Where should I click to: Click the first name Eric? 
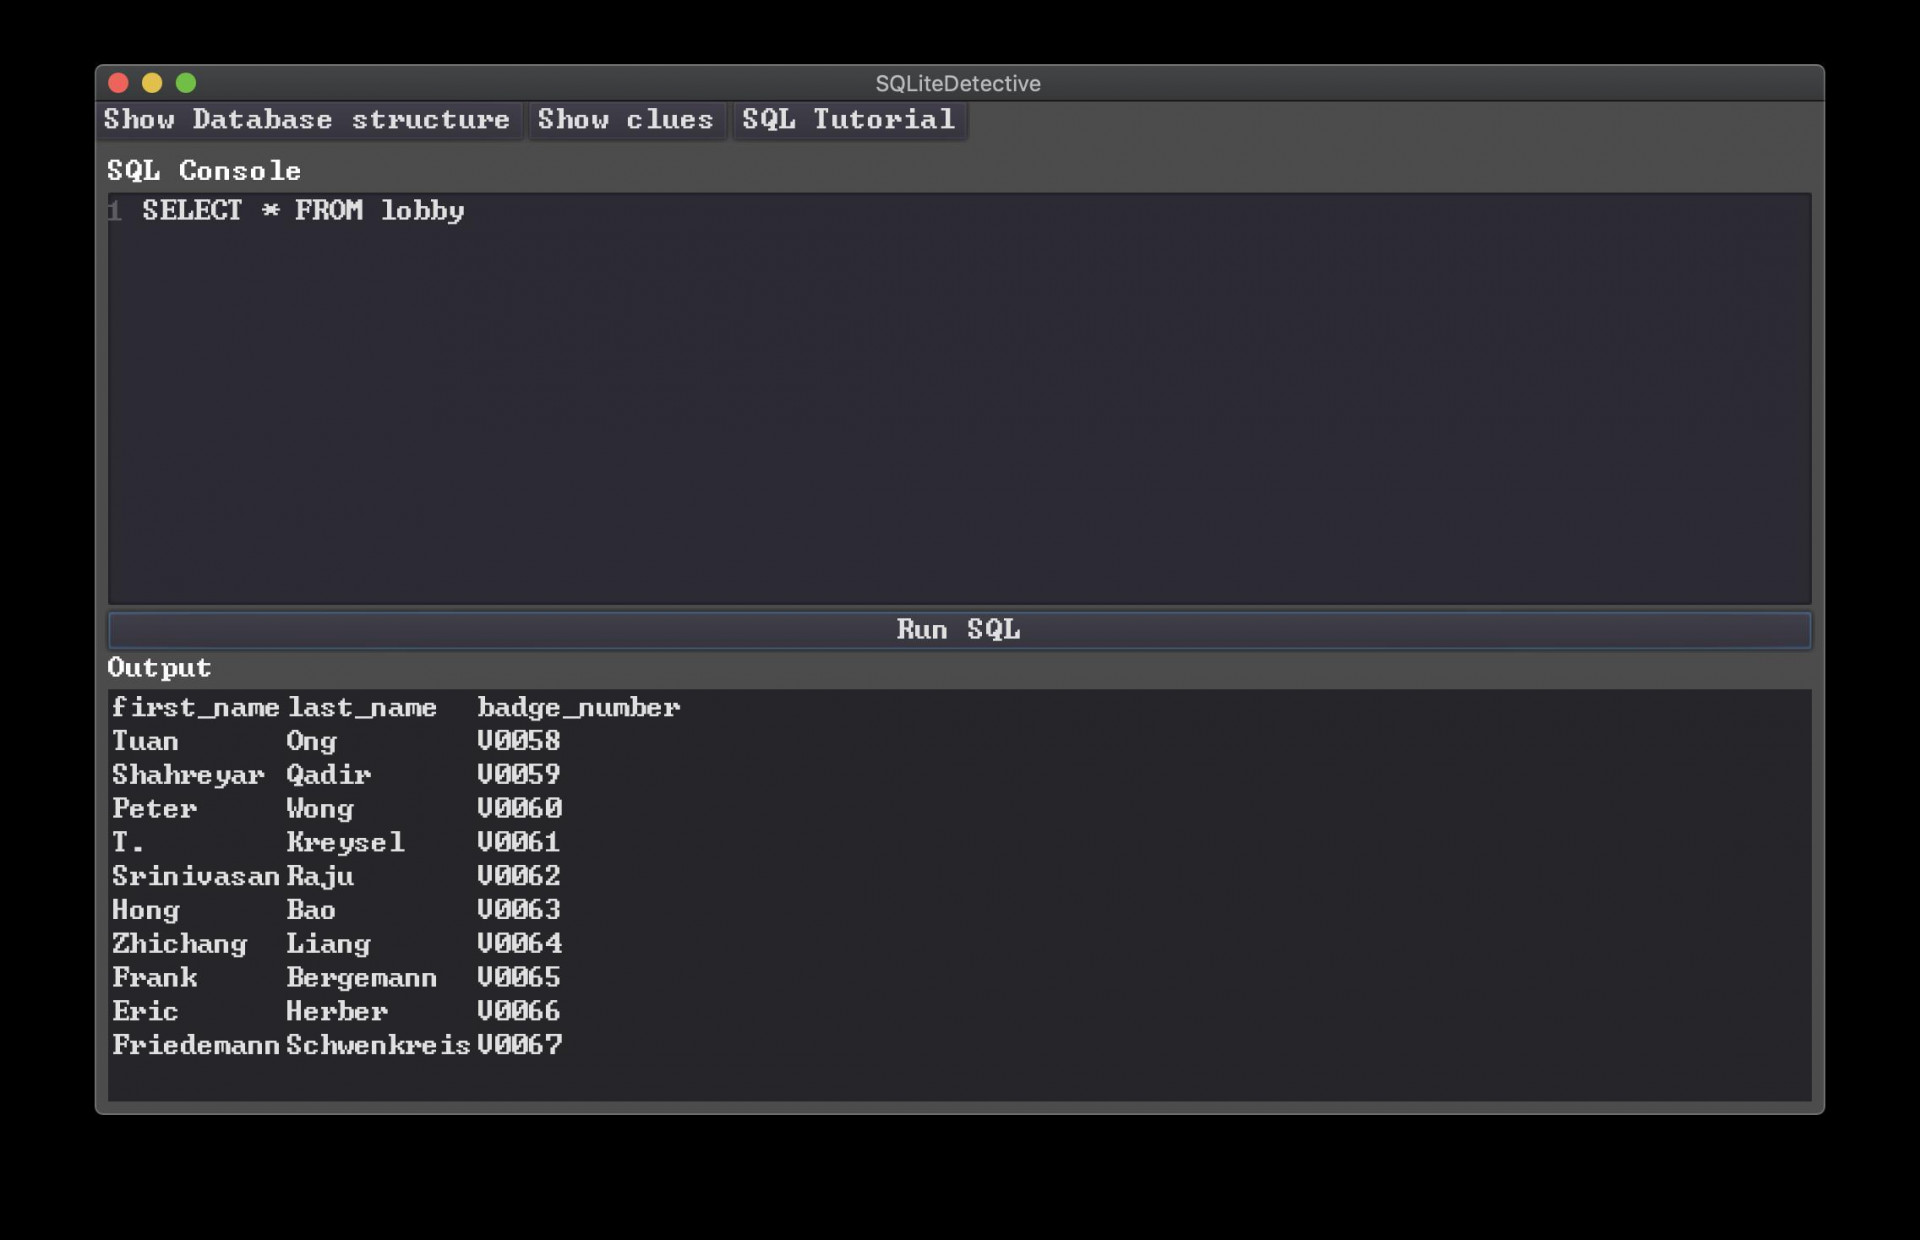pyautogui.click(x=145, y=1013)
